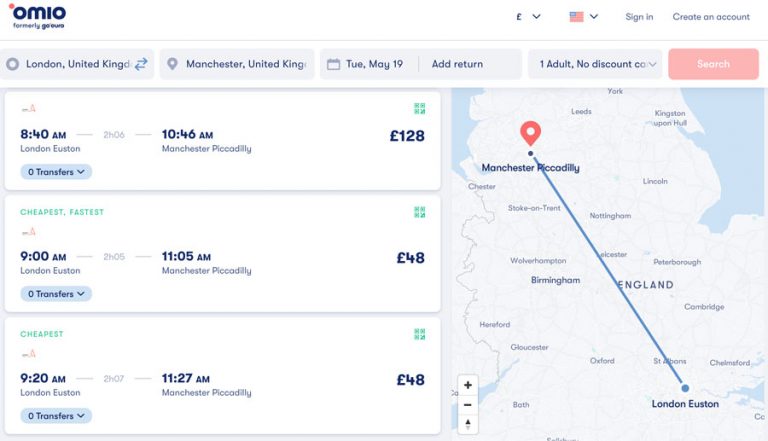Click the Sign in link
768x441 pixels.
639,17
